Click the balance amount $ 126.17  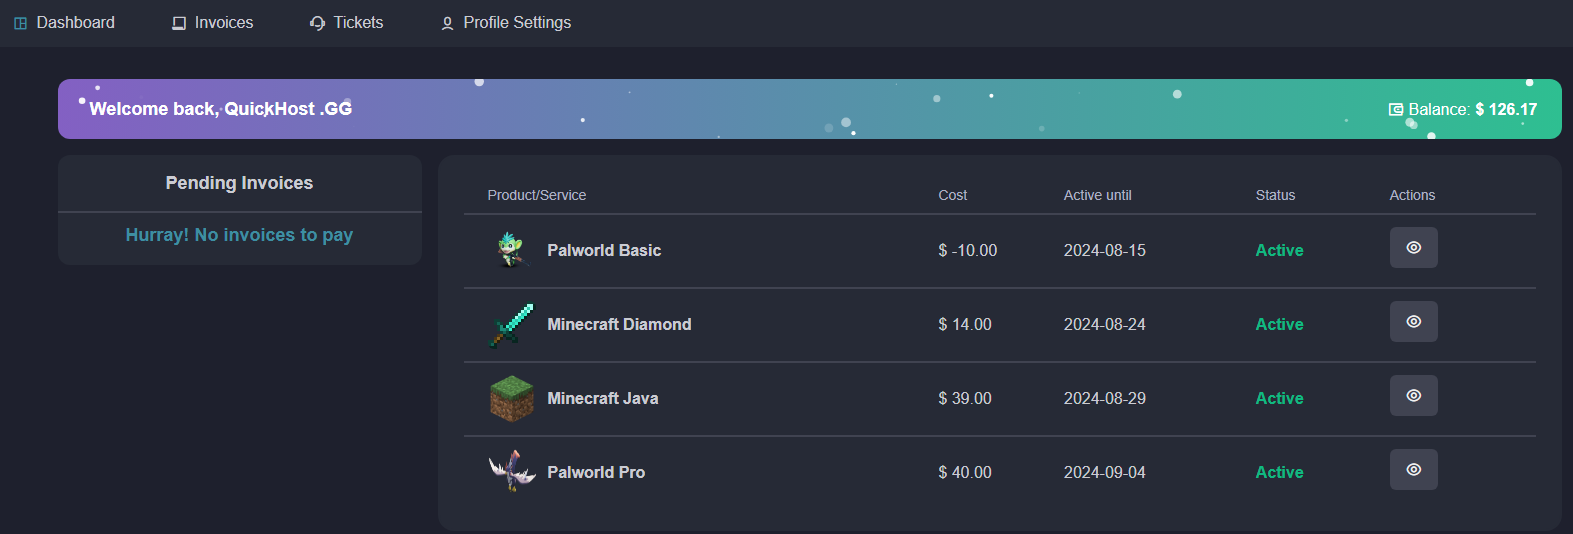pyautogui.click(x=1506, y=110)
